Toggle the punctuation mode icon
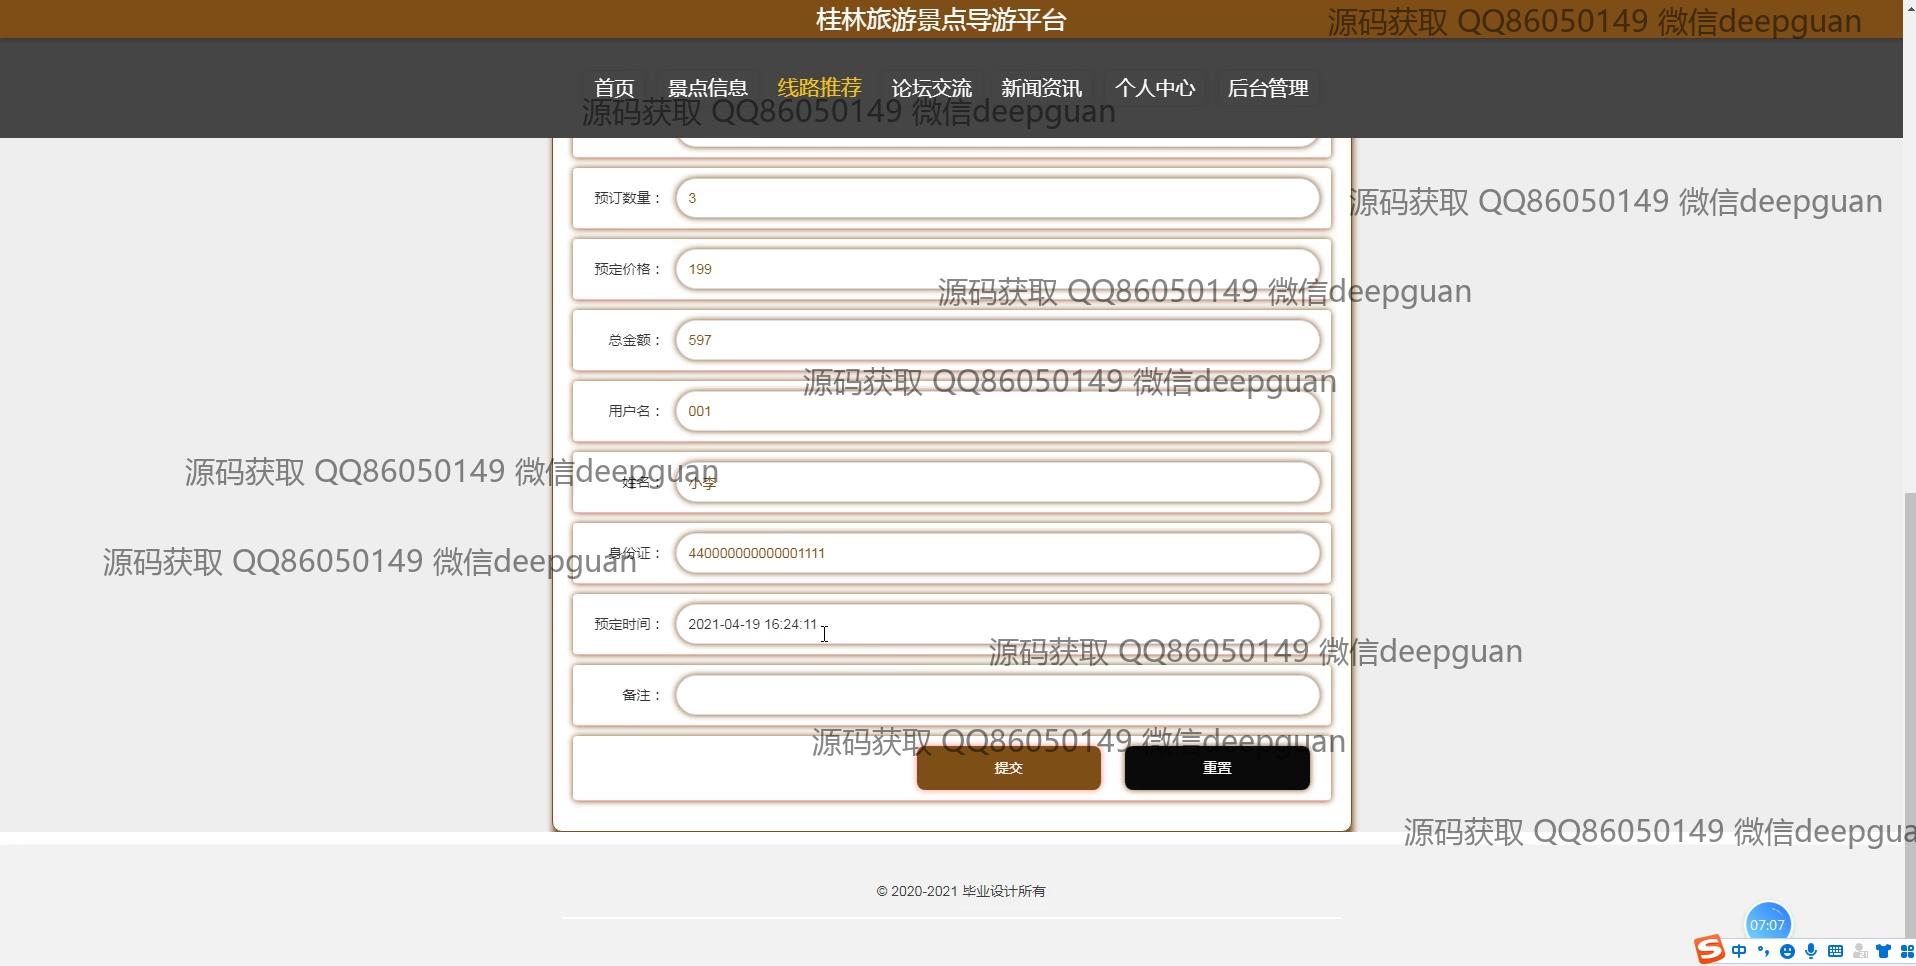Image resolution: width=1916 pixels, height=966 pixels. [x=1763, y=951]
